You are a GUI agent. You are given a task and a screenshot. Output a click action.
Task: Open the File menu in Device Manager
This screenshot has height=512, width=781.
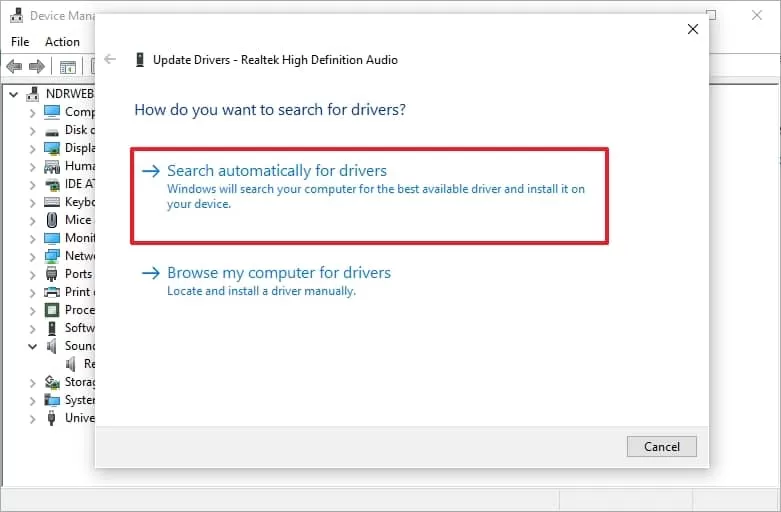[x=20, y=41]
